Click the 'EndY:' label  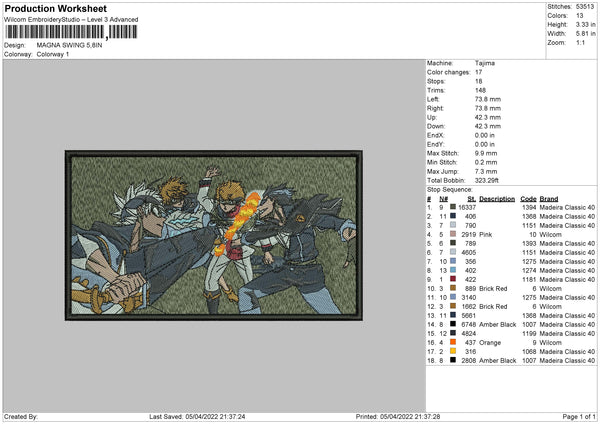pyautogui.click(x=435, y=144)
